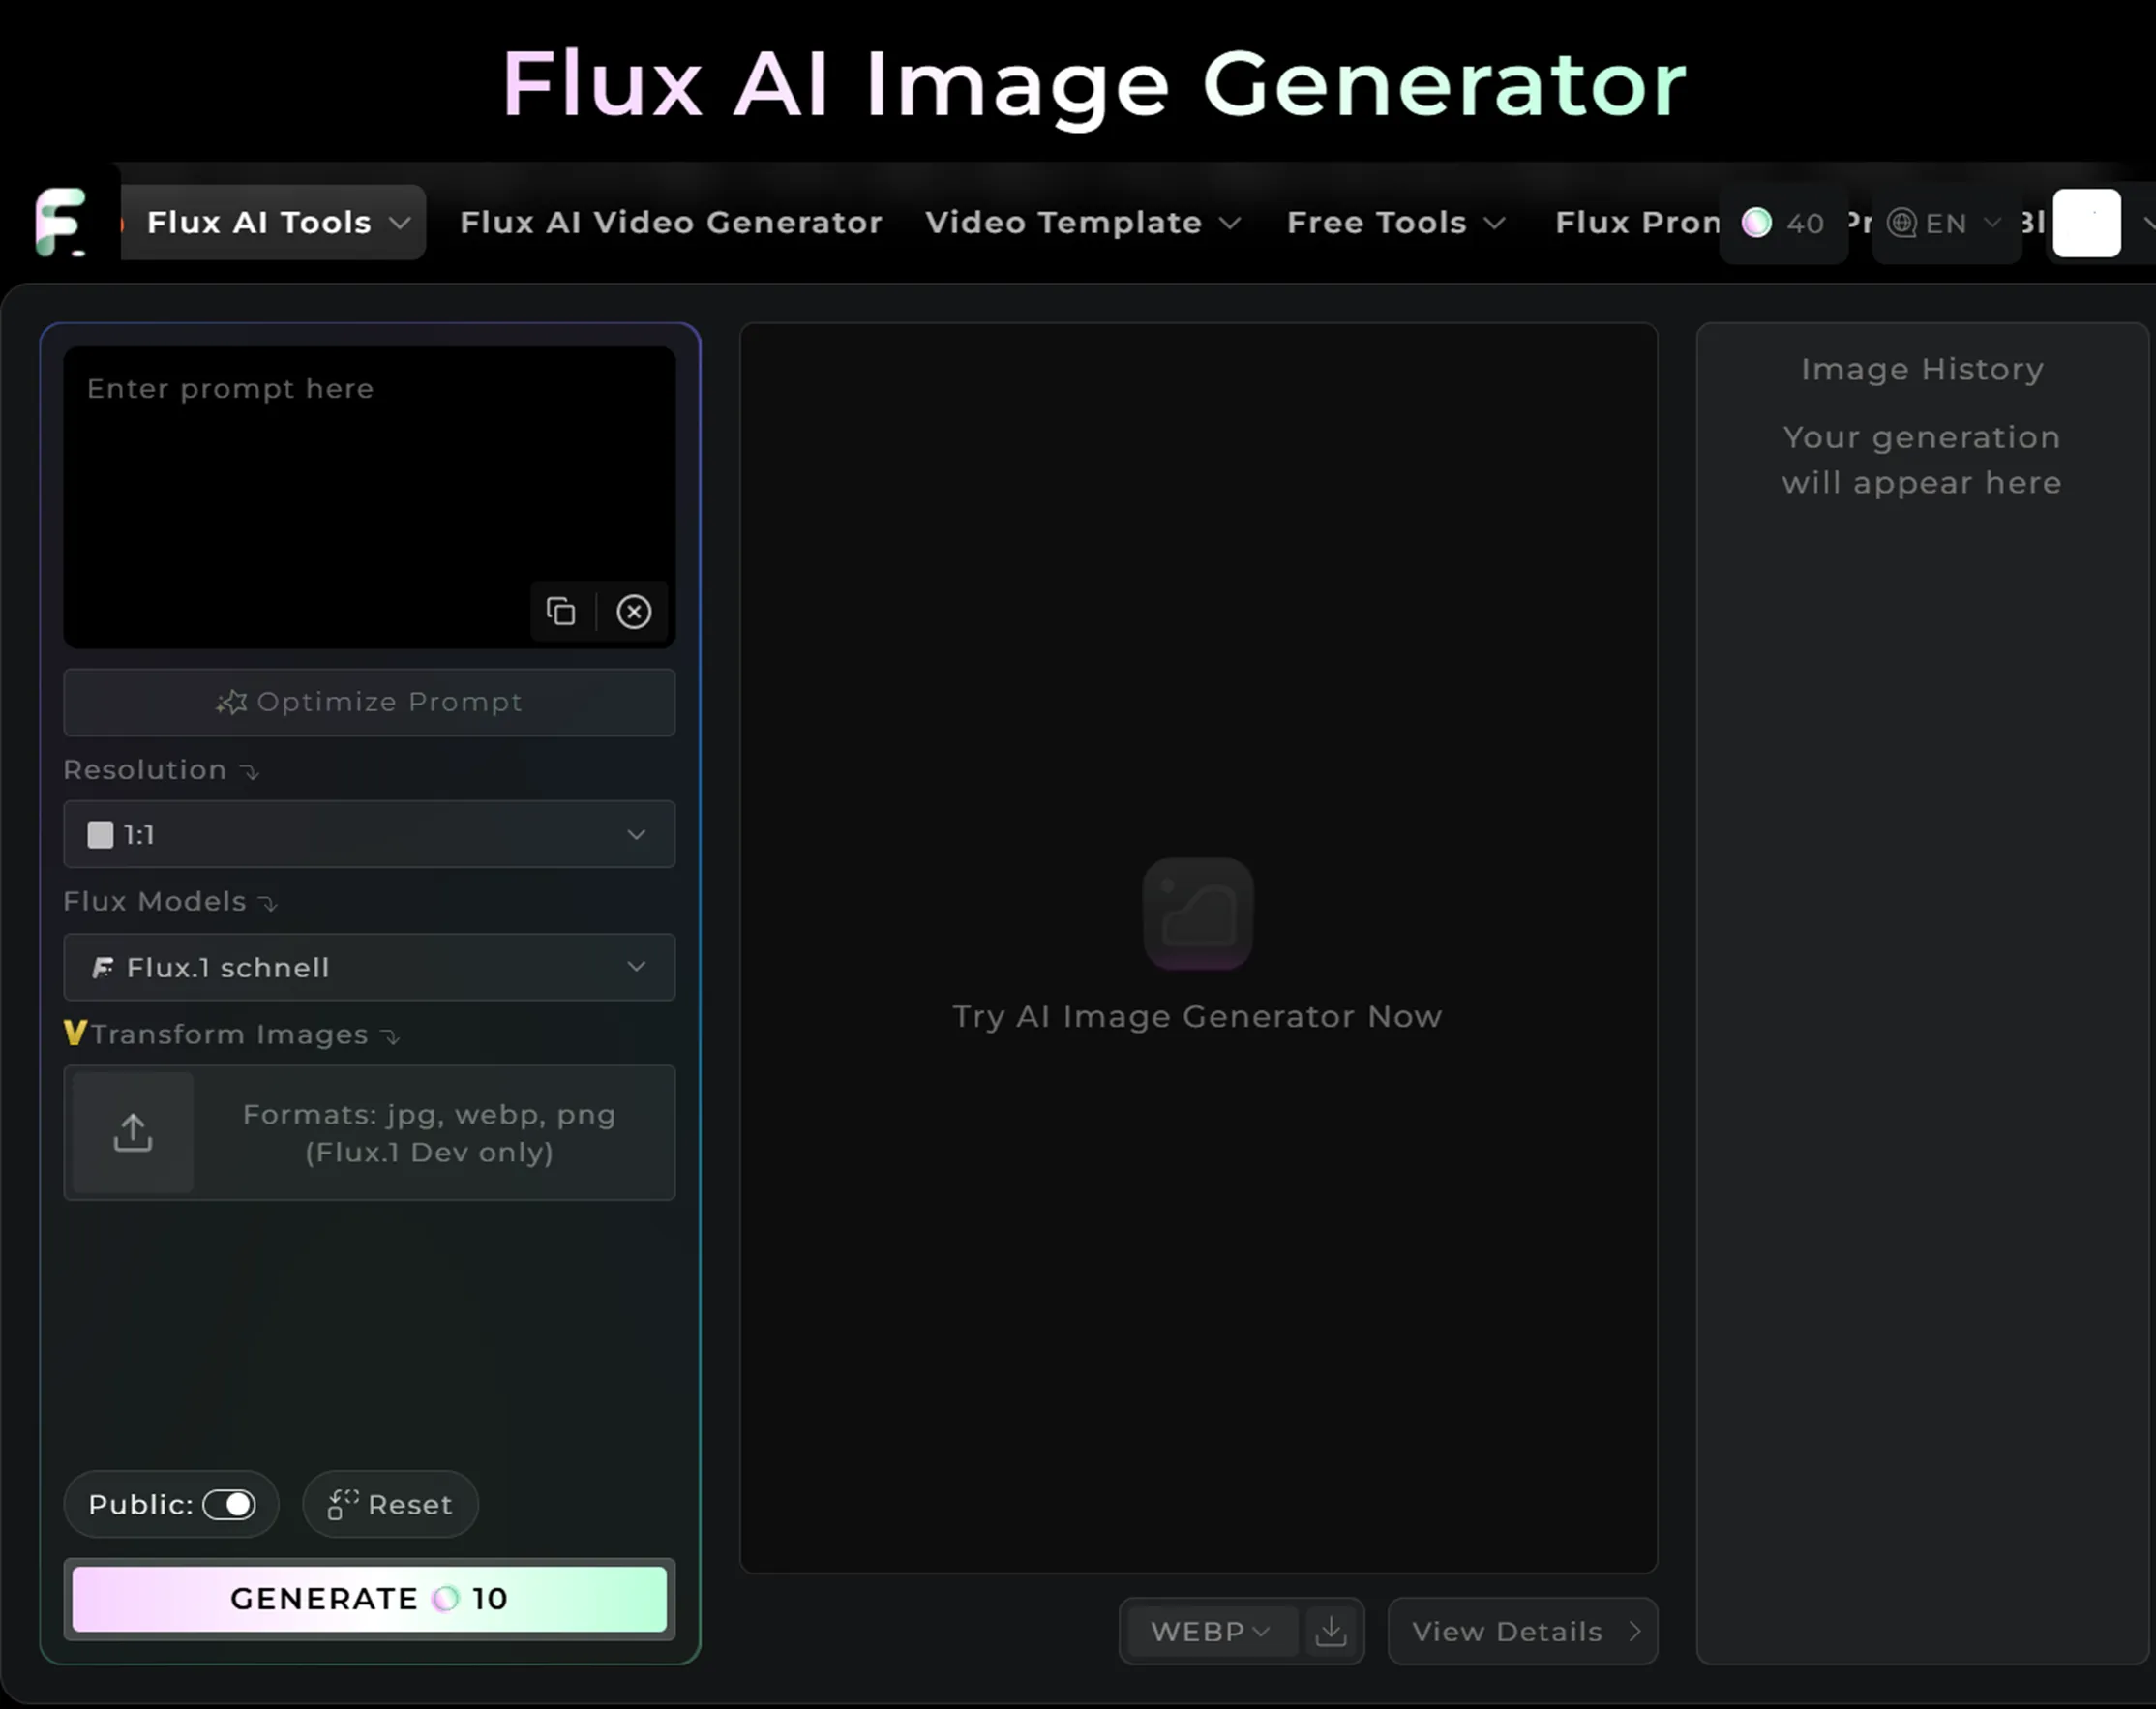The height and width of the screenshot is (1709, 2156).
Task: Open the Flux.1 schnell model dropdown
Action: [369, 967]
